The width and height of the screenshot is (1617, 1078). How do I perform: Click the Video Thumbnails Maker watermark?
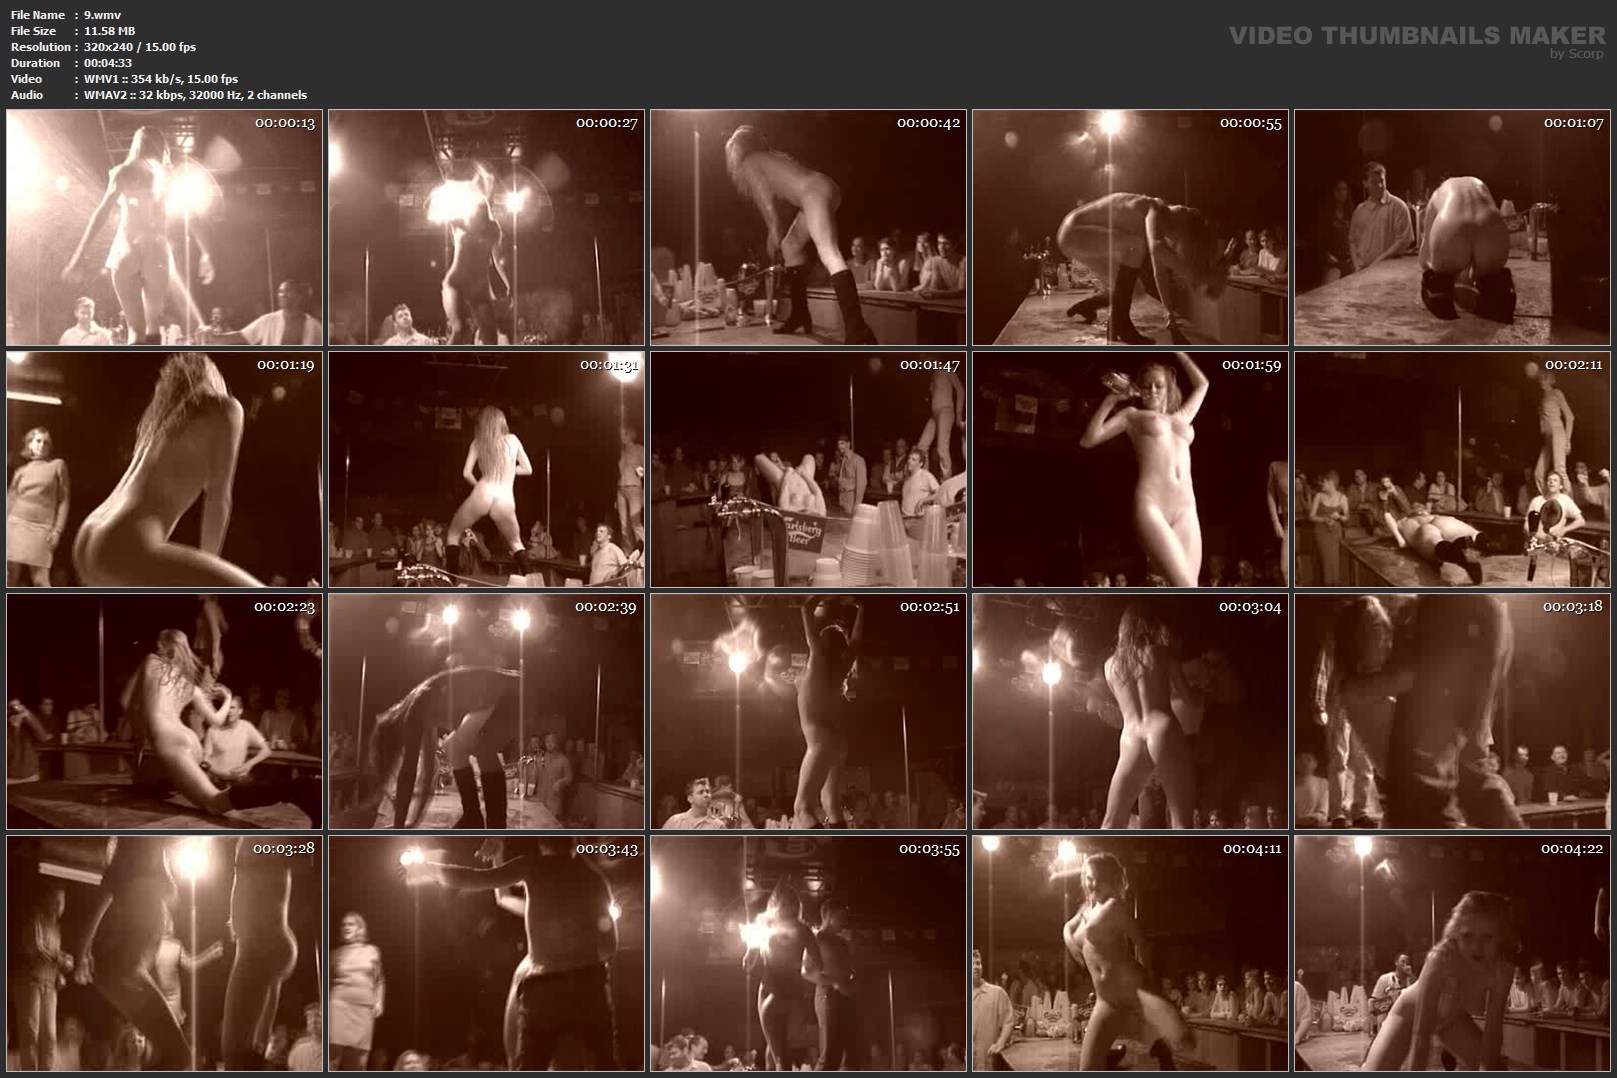click(x=1416, y=35)
